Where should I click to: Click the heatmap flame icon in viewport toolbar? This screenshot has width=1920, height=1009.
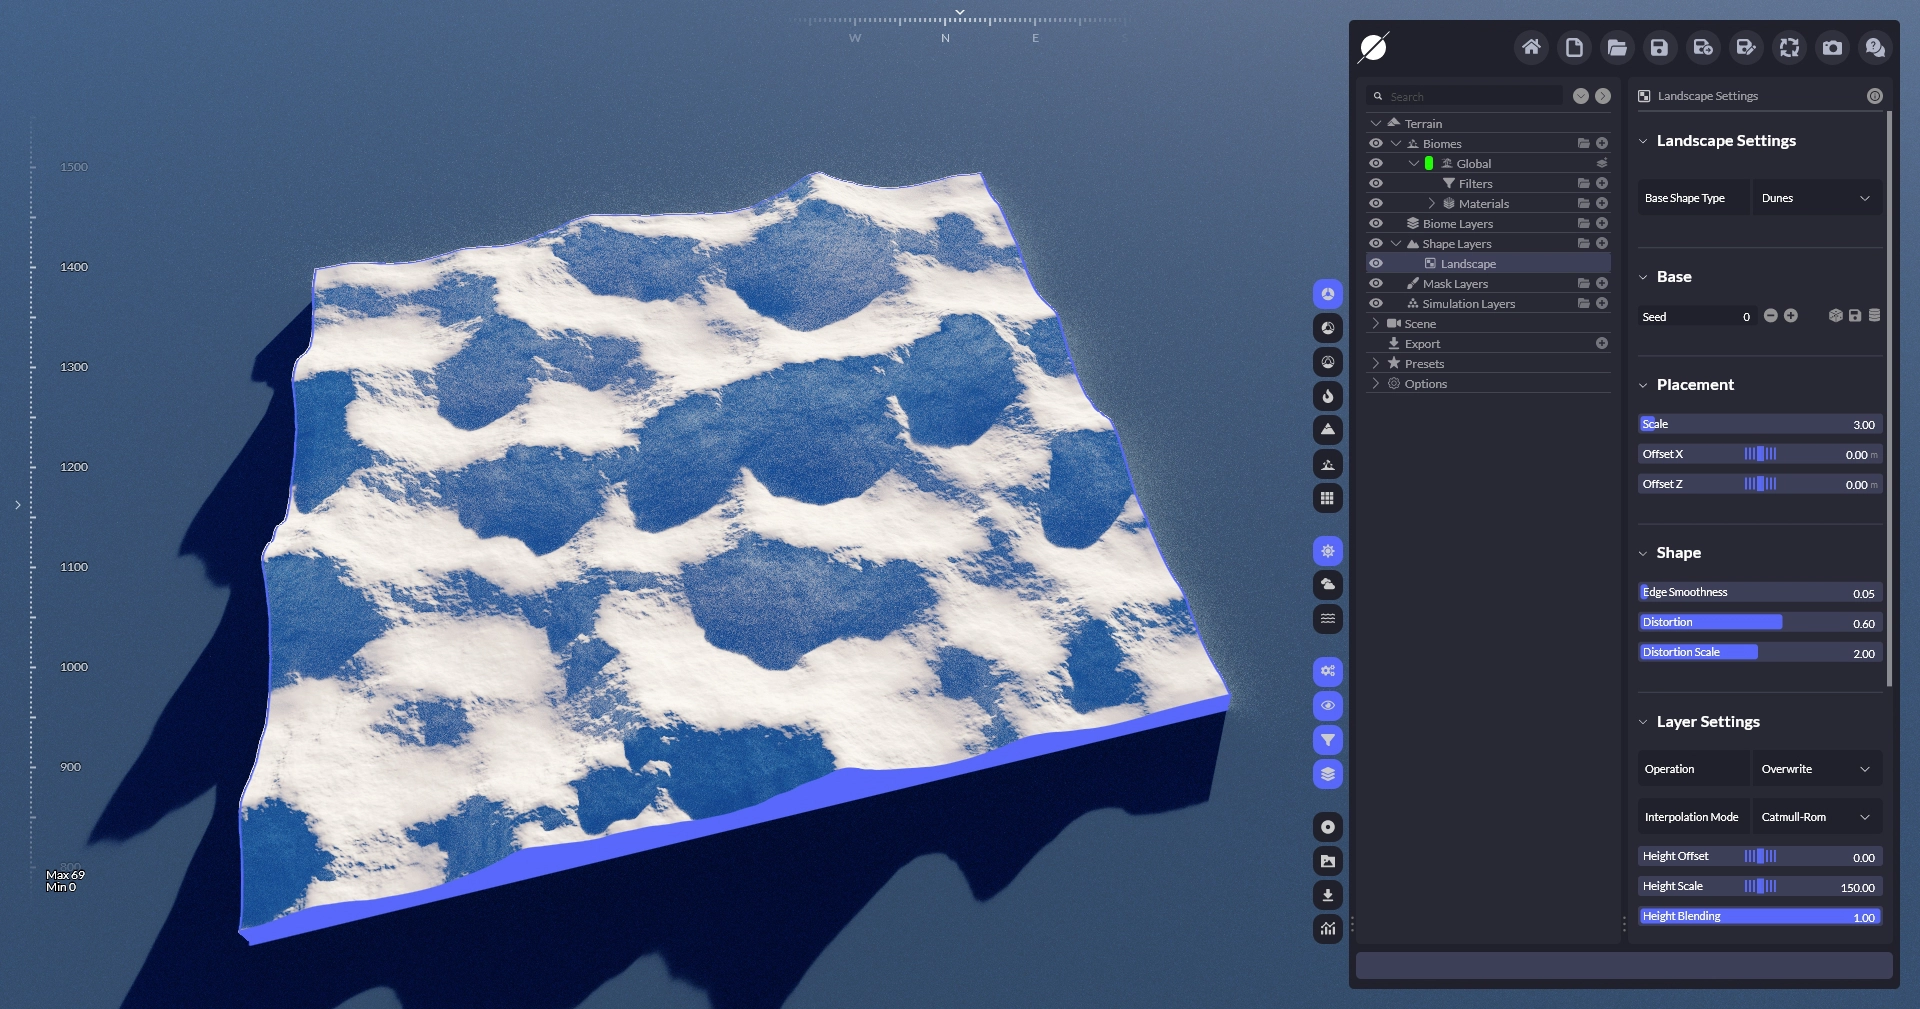(x=1327, y=396)
